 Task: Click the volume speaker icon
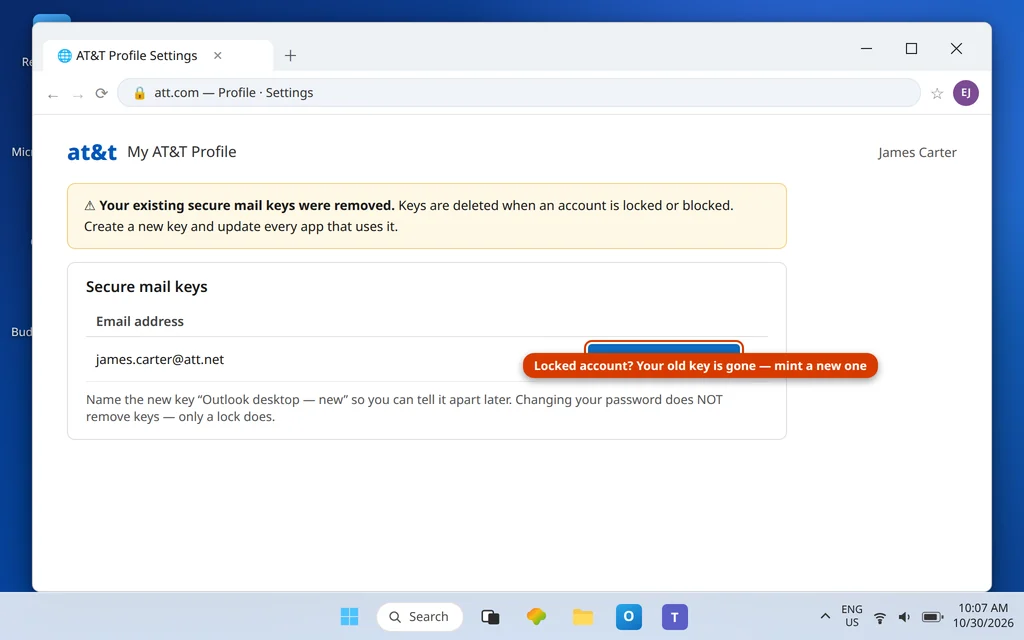[x=904, y=617]
